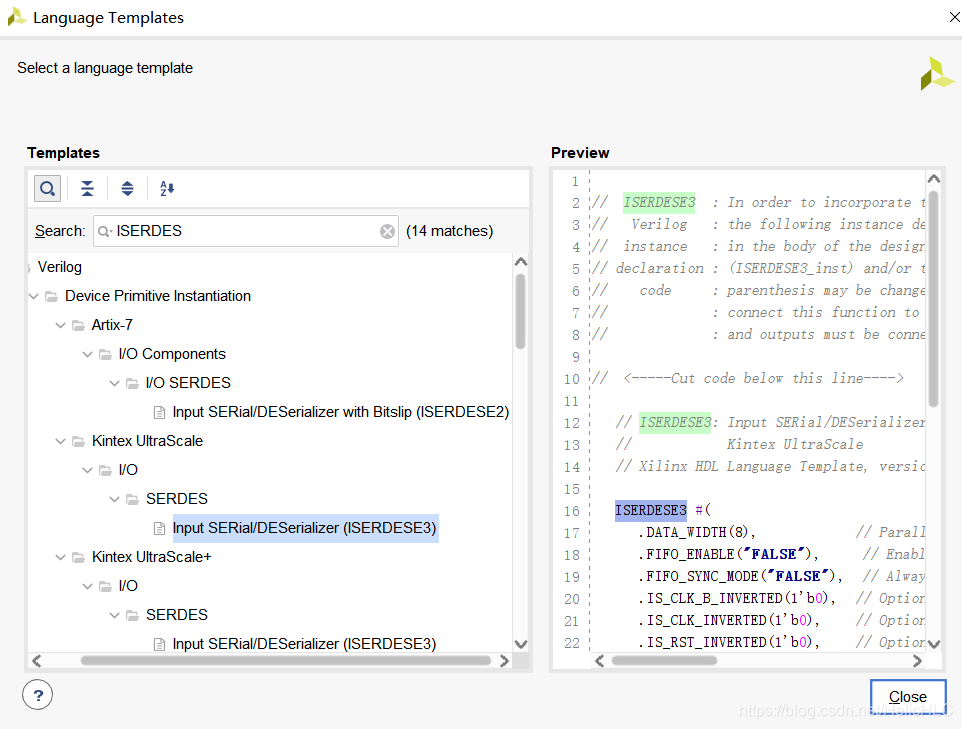Close the Language Templates dialog window
This screenshot has width=962, height=729.
click(955, 17)
